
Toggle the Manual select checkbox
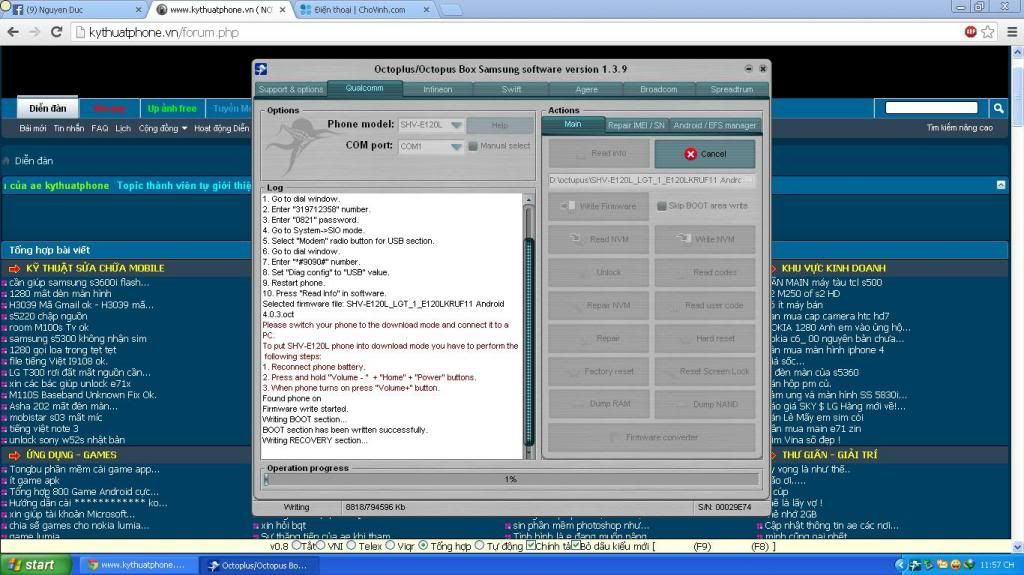click(x=473, y=146)
